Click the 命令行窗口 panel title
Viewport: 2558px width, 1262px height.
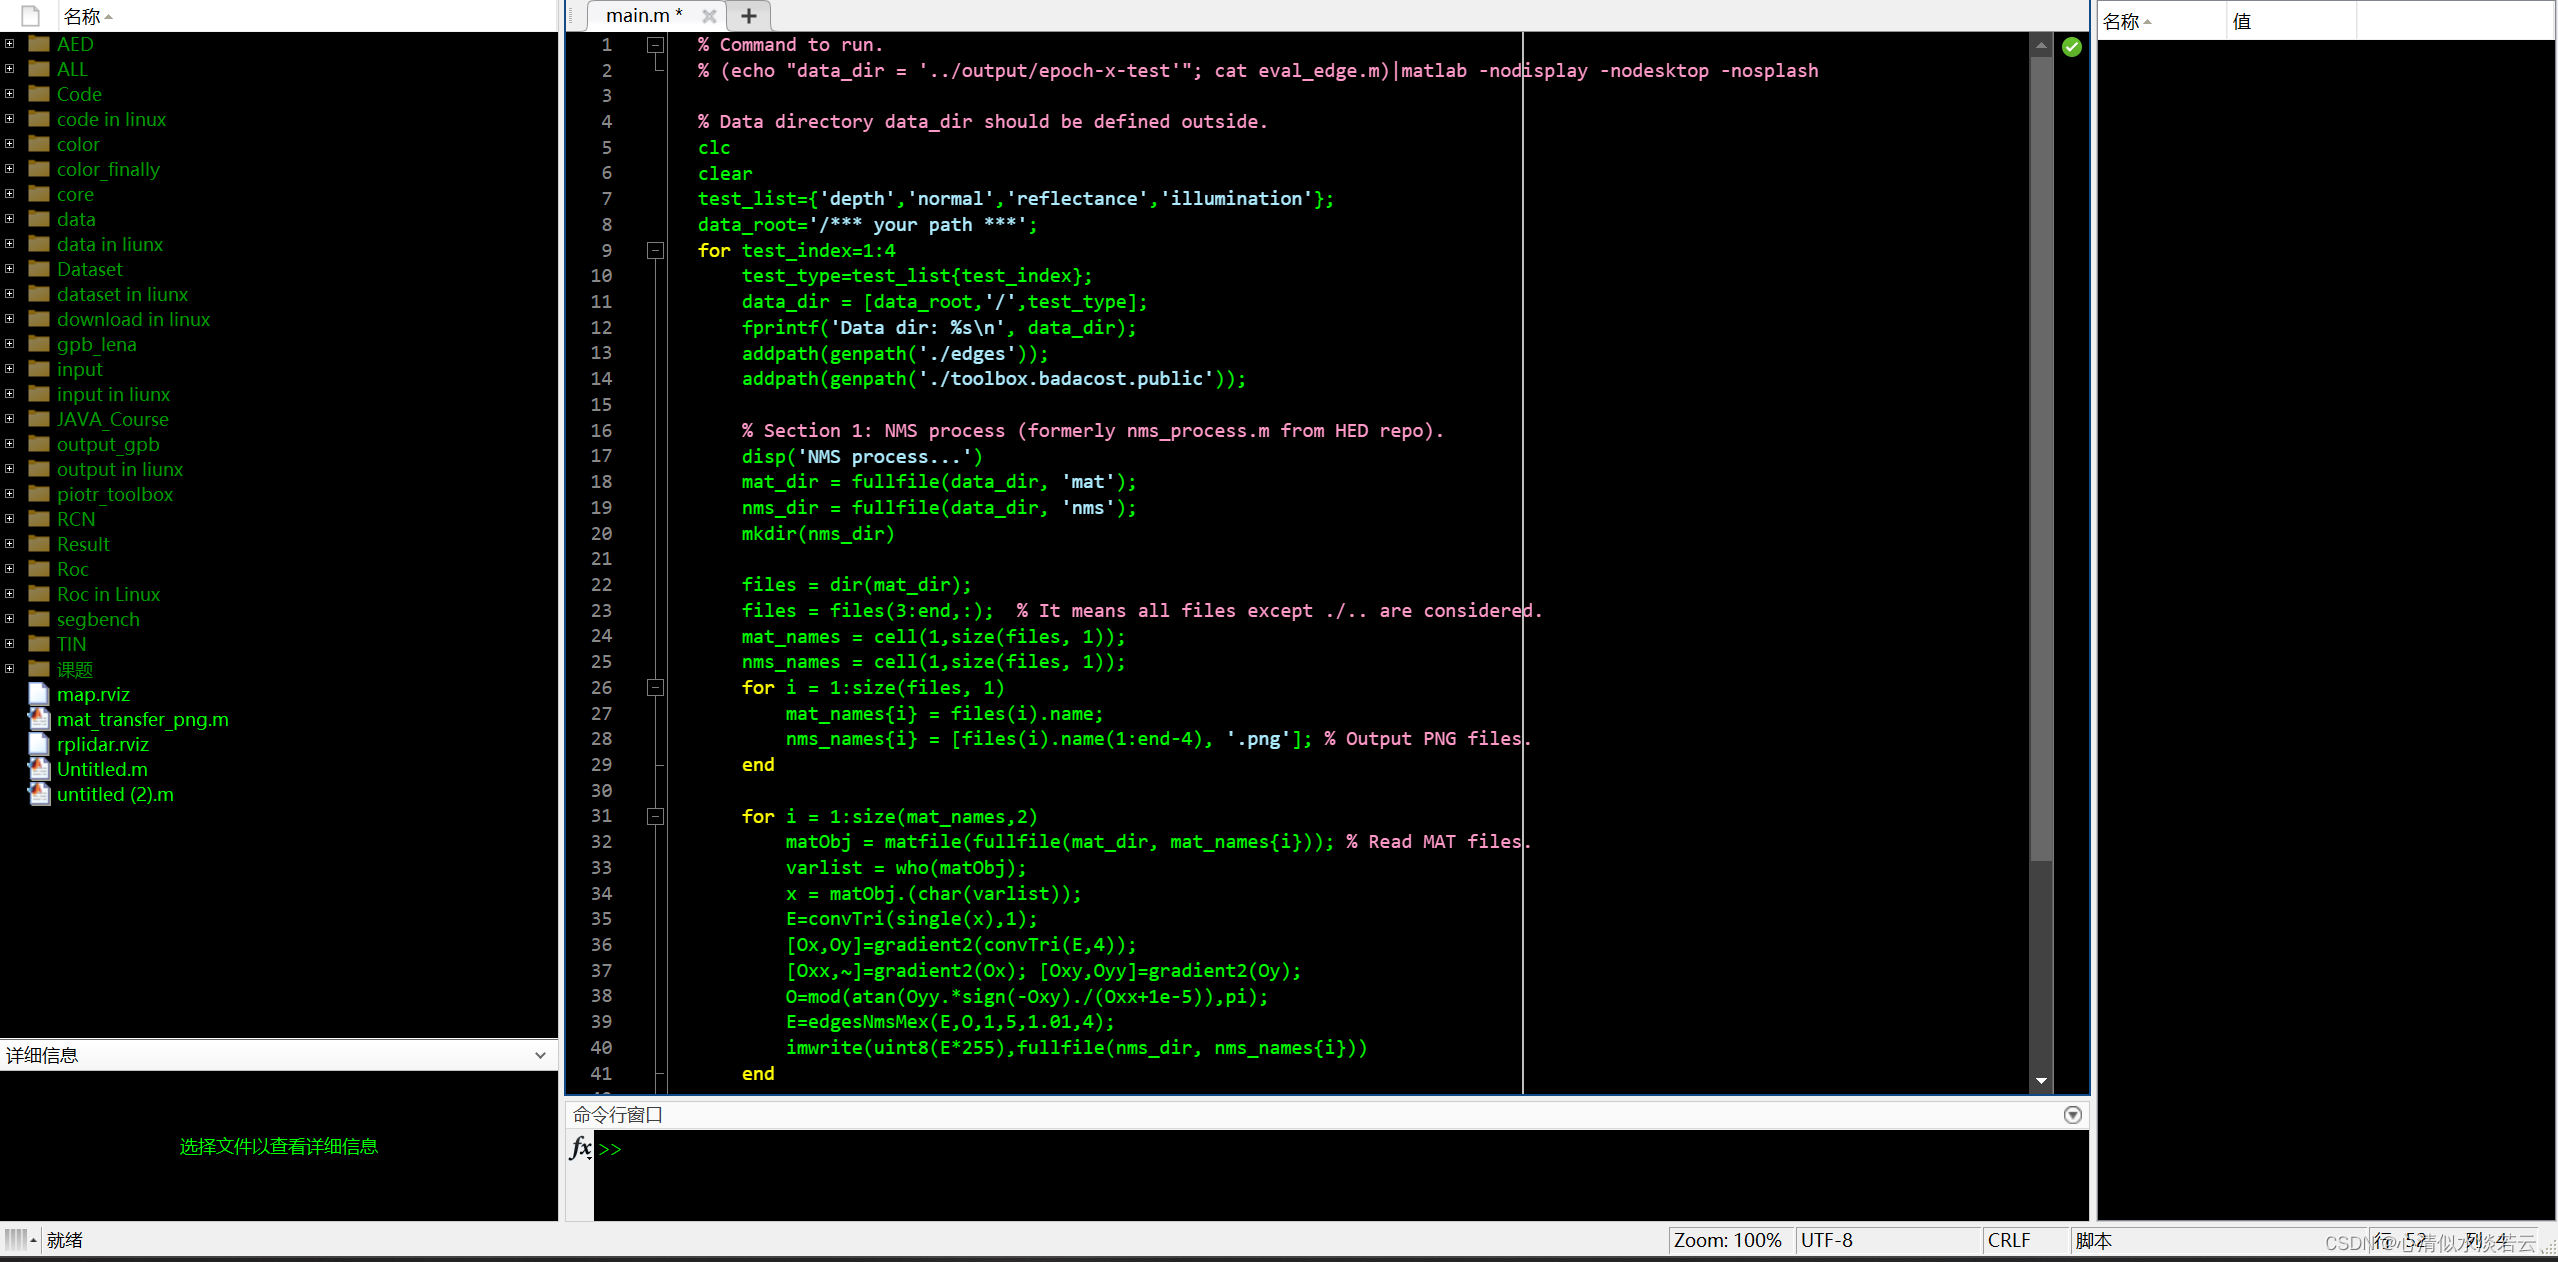pos(618,1115)
